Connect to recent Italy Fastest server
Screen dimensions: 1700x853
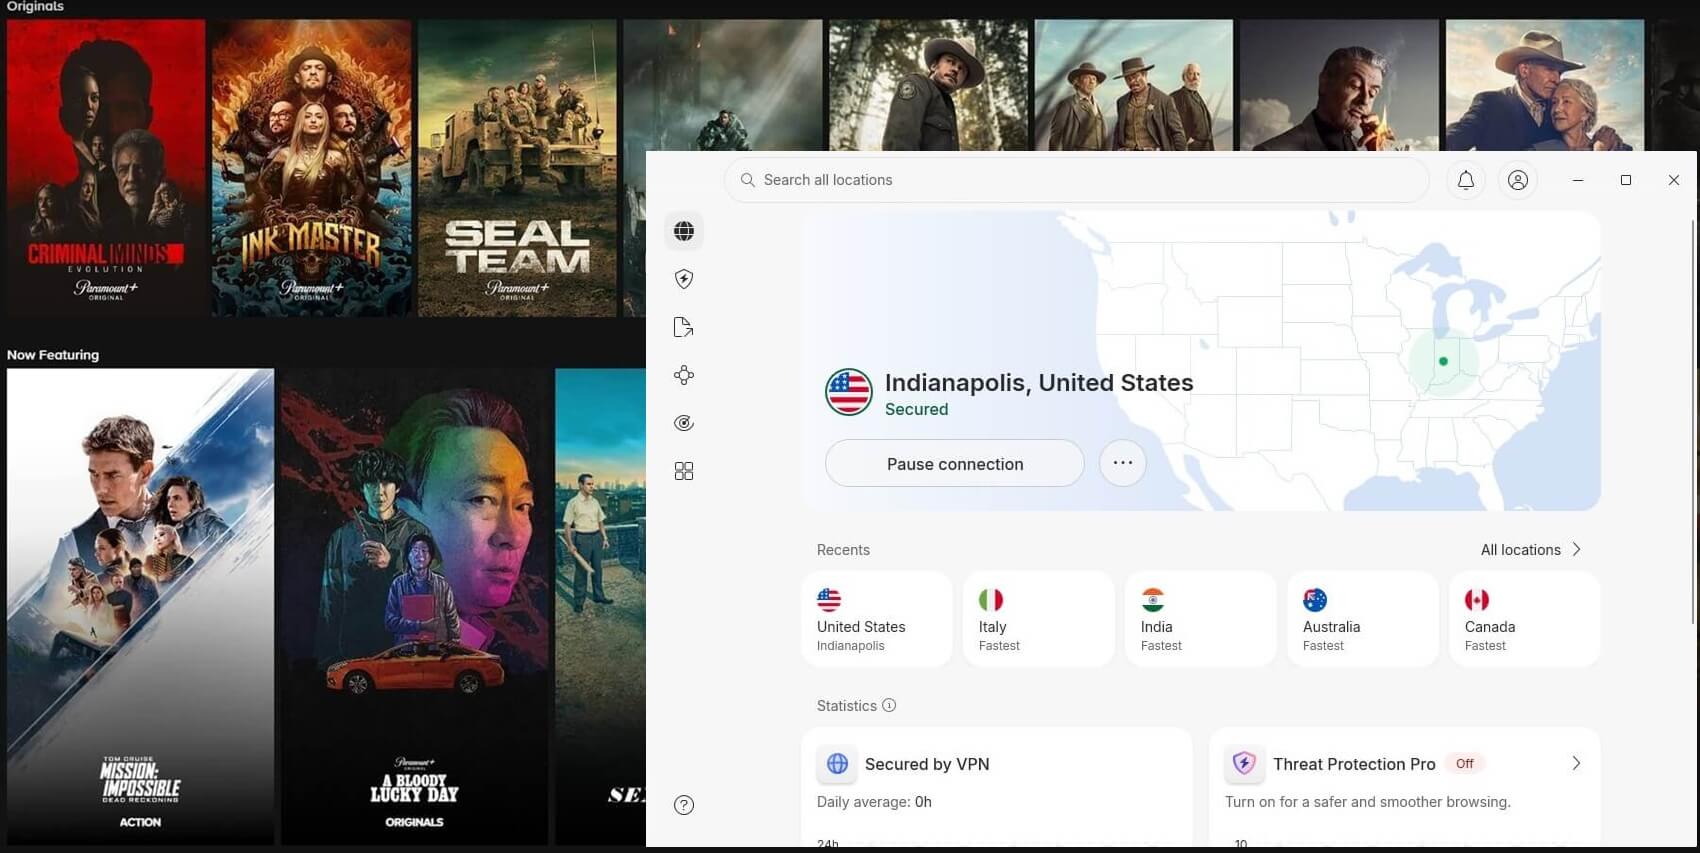click(x=1039, y=619)
